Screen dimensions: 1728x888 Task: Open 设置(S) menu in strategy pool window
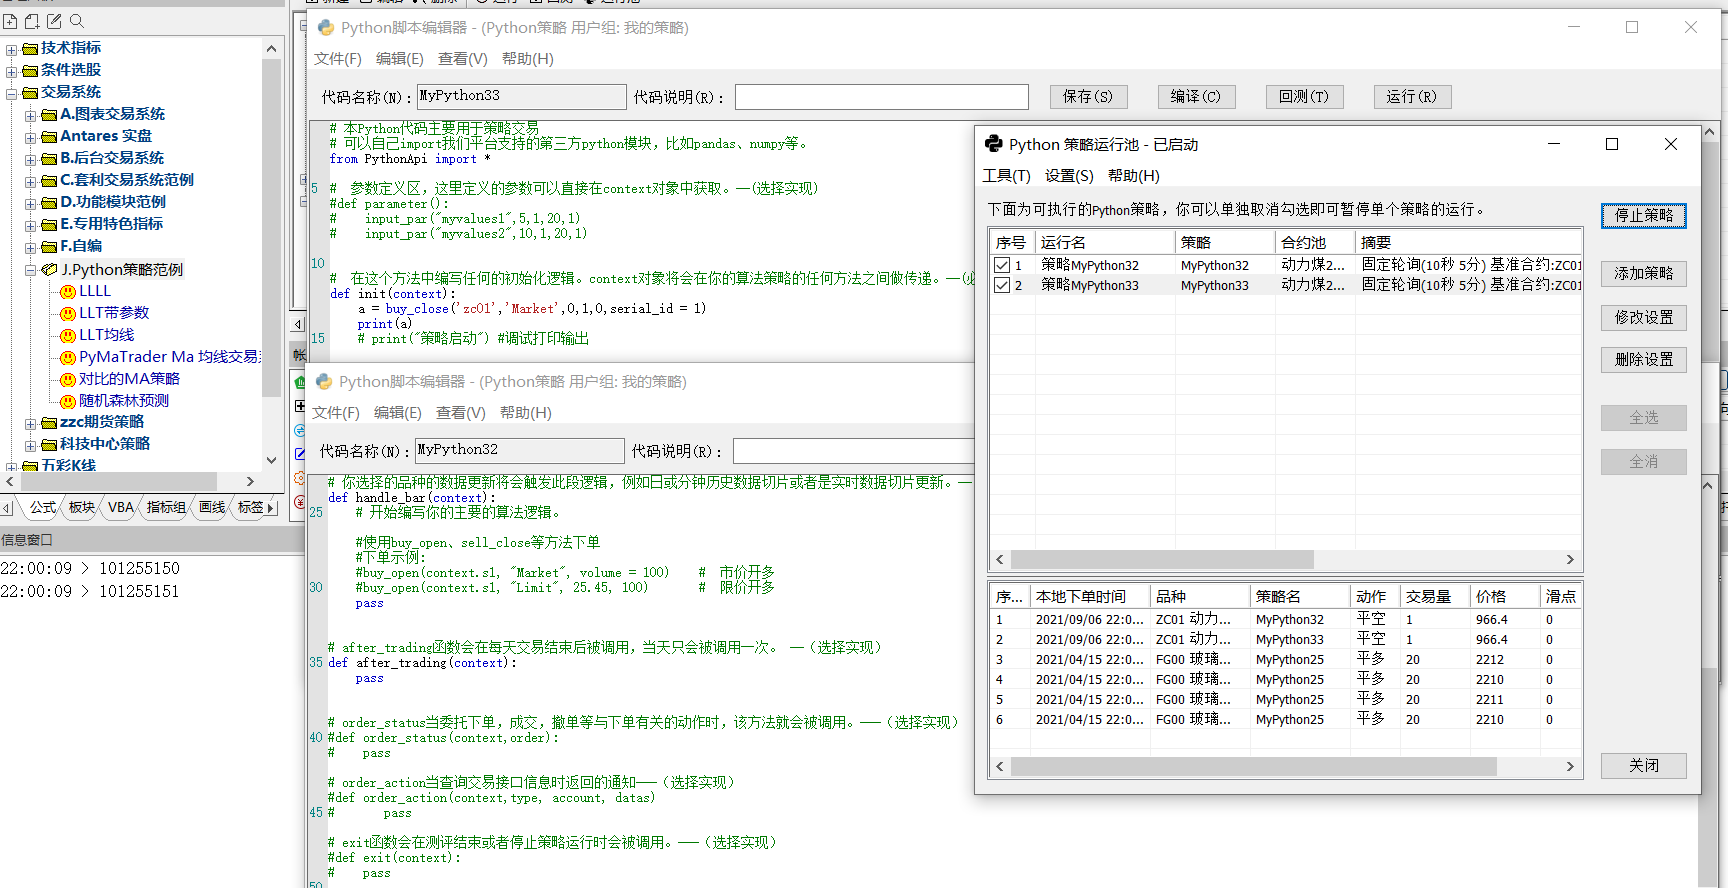1069,176
